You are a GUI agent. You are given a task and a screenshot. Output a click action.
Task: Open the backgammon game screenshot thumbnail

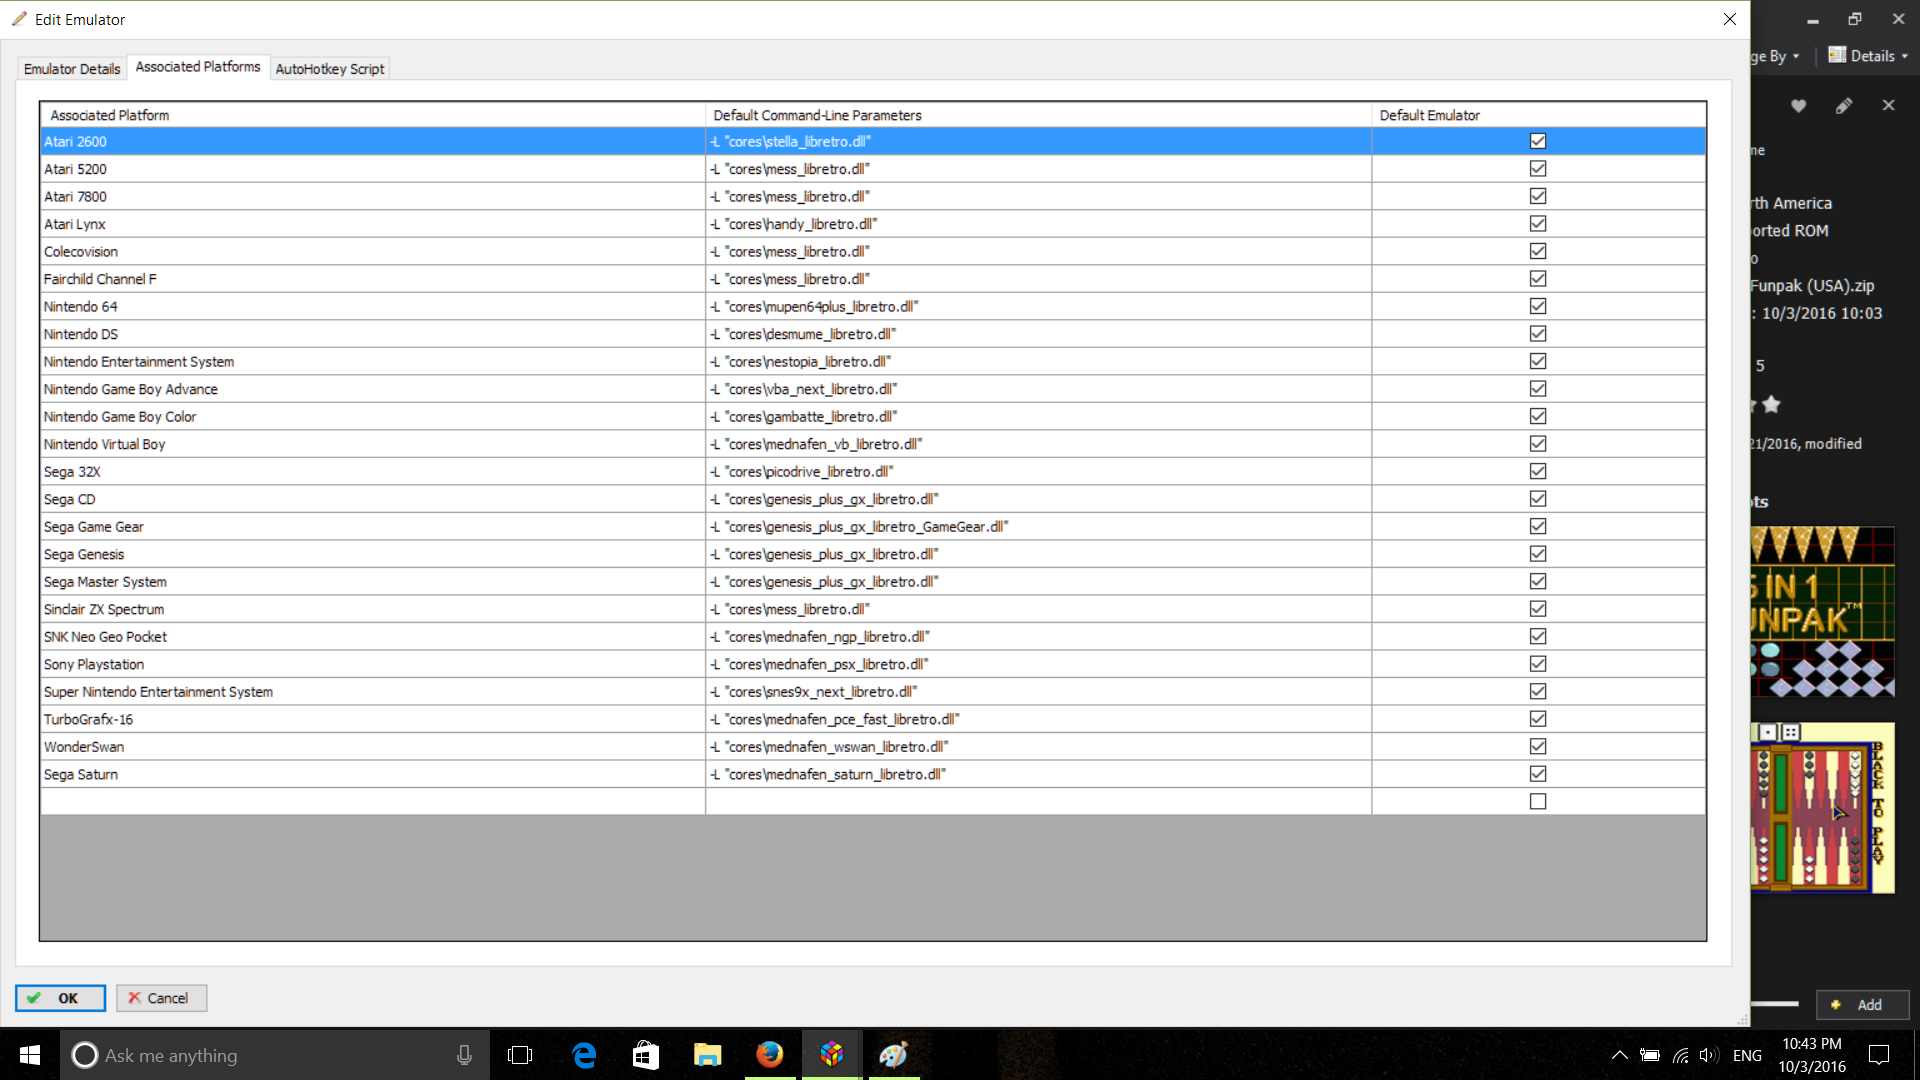tap(1823, 808)
